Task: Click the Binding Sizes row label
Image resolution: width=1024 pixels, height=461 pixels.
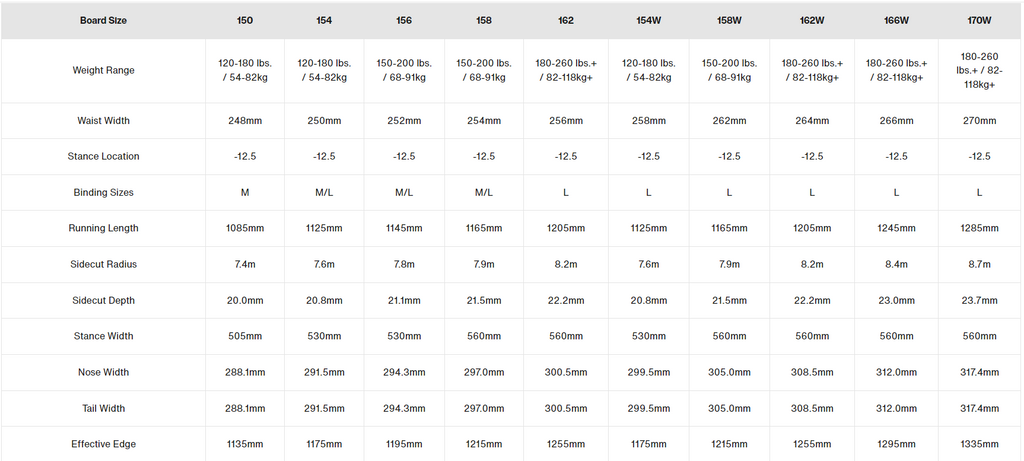Action: tap(103, 192)
